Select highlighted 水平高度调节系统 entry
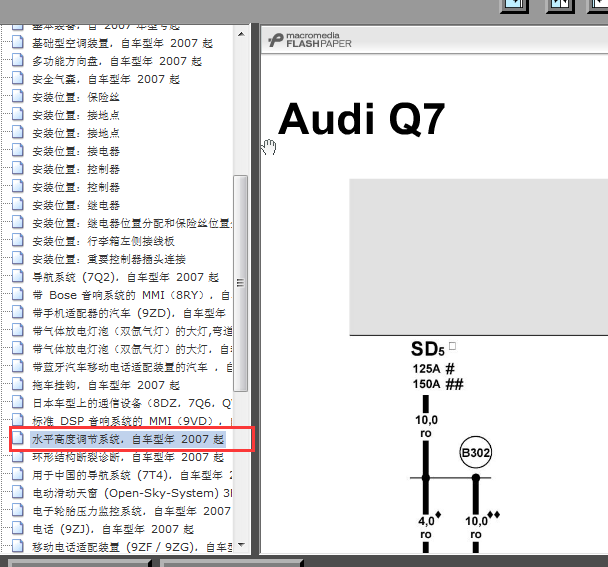This screenshot has height=567, width=608. point(128,439)
